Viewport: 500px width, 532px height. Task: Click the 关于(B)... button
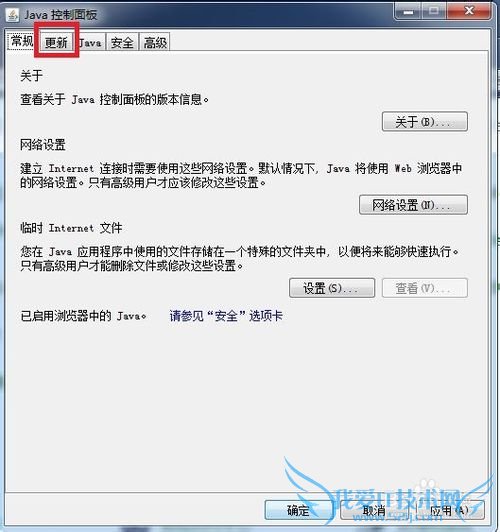tap(425, 121)
